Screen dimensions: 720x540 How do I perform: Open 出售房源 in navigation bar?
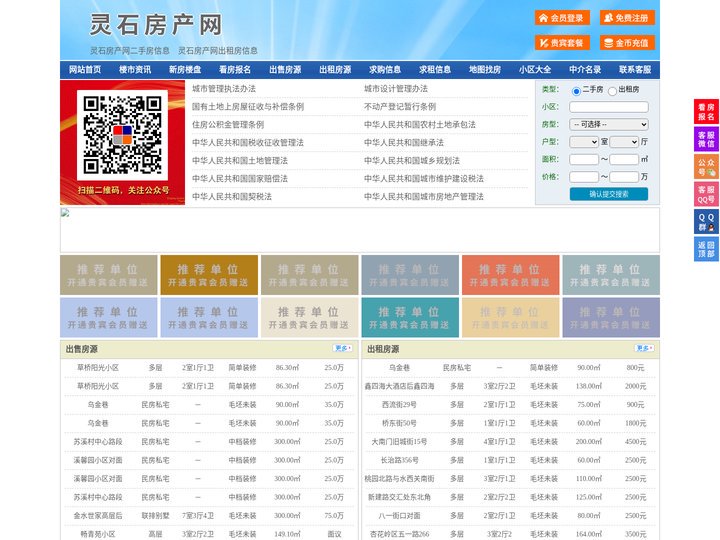[285, 70]
